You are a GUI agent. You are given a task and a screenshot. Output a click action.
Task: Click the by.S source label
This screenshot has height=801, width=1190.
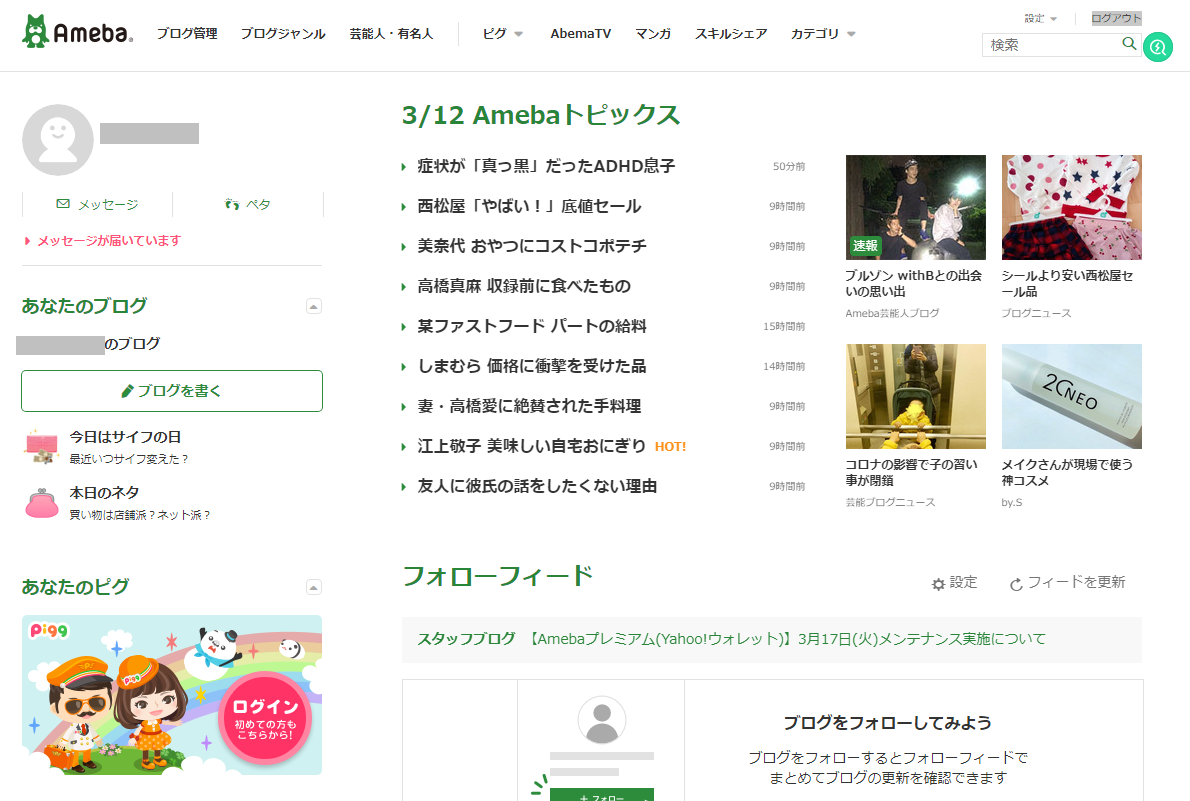(x=1012, y=503)
